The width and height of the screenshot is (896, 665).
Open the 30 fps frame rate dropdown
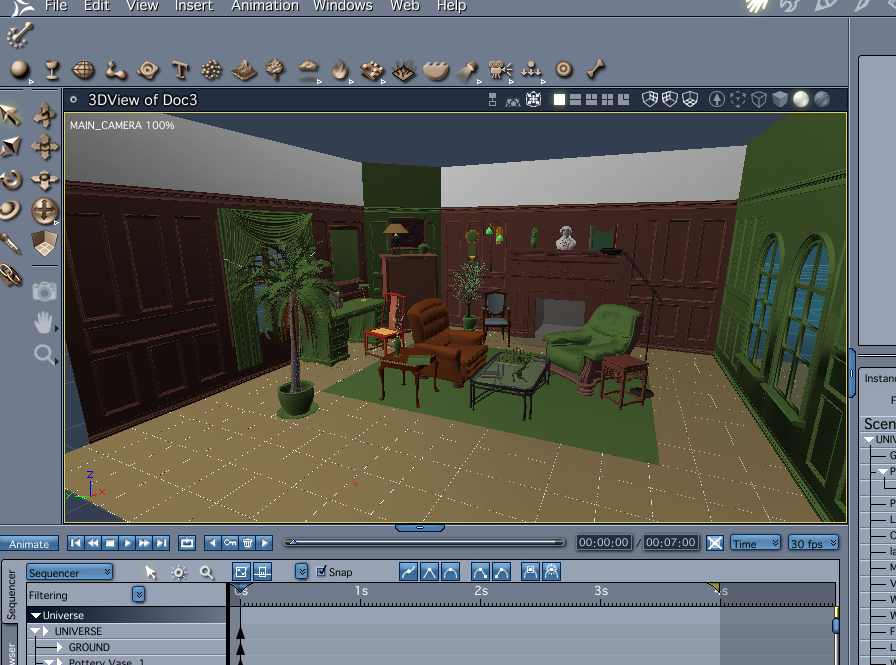pyautogui.click(x=813, y=543)
